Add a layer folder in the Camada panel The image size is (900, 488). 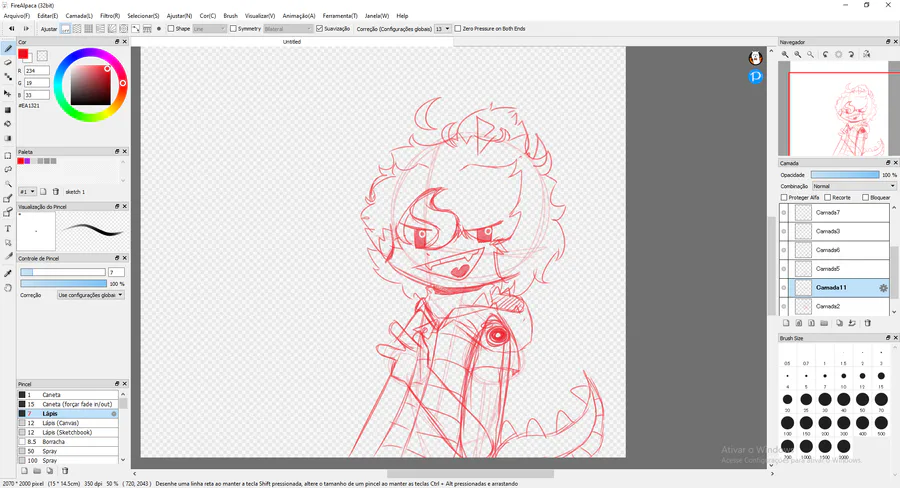(x=824, y=323)
